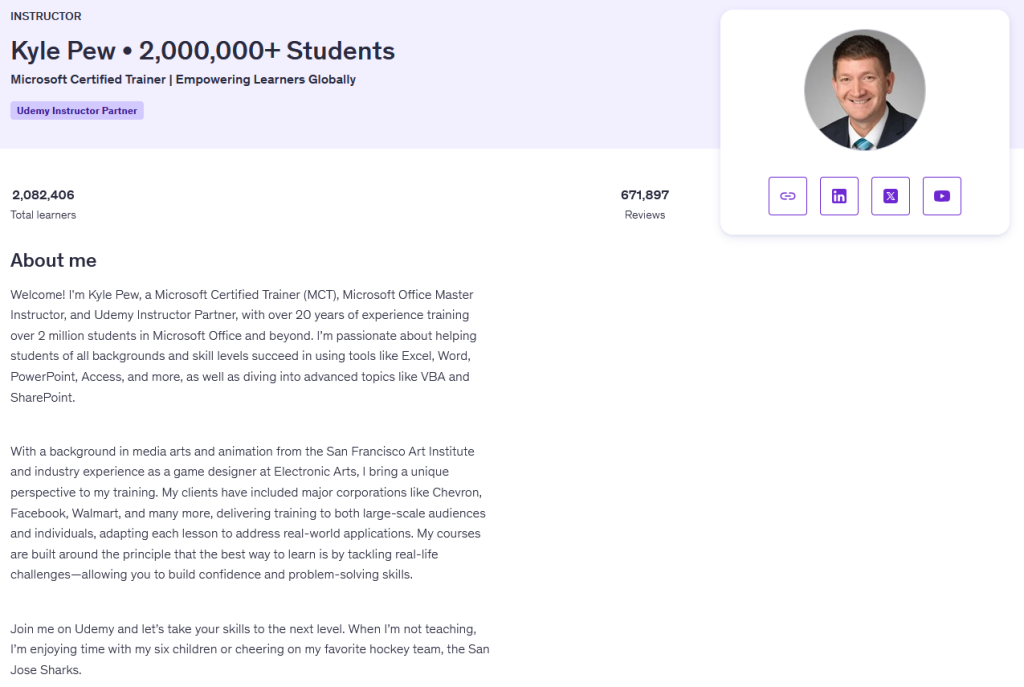1024x687 pixels.
Task: Click the 671,897 reviews number
Action: click(644, 195)
